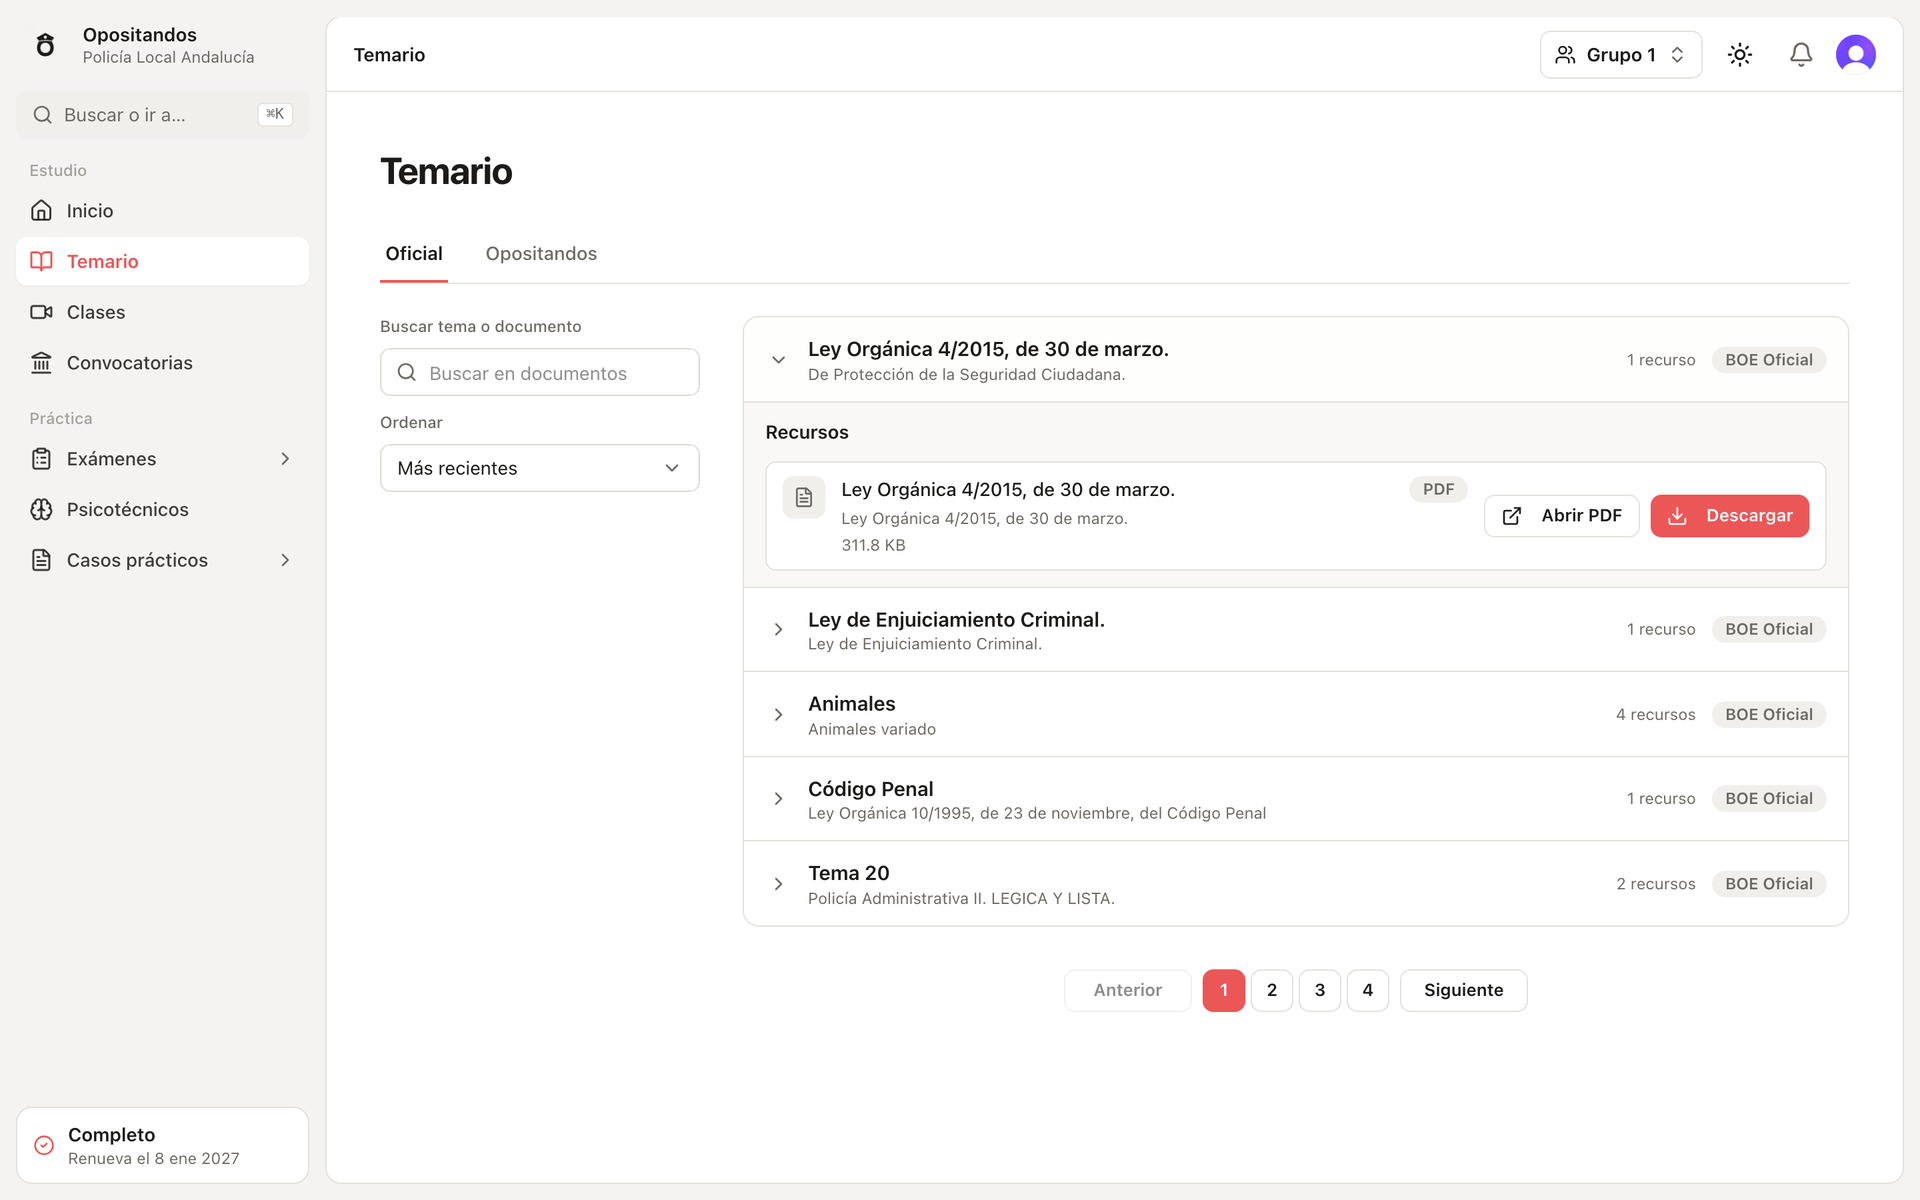Open the Grupo 1 group selector
This screenshot has height=1200, width=1920.
[1621, 55]
